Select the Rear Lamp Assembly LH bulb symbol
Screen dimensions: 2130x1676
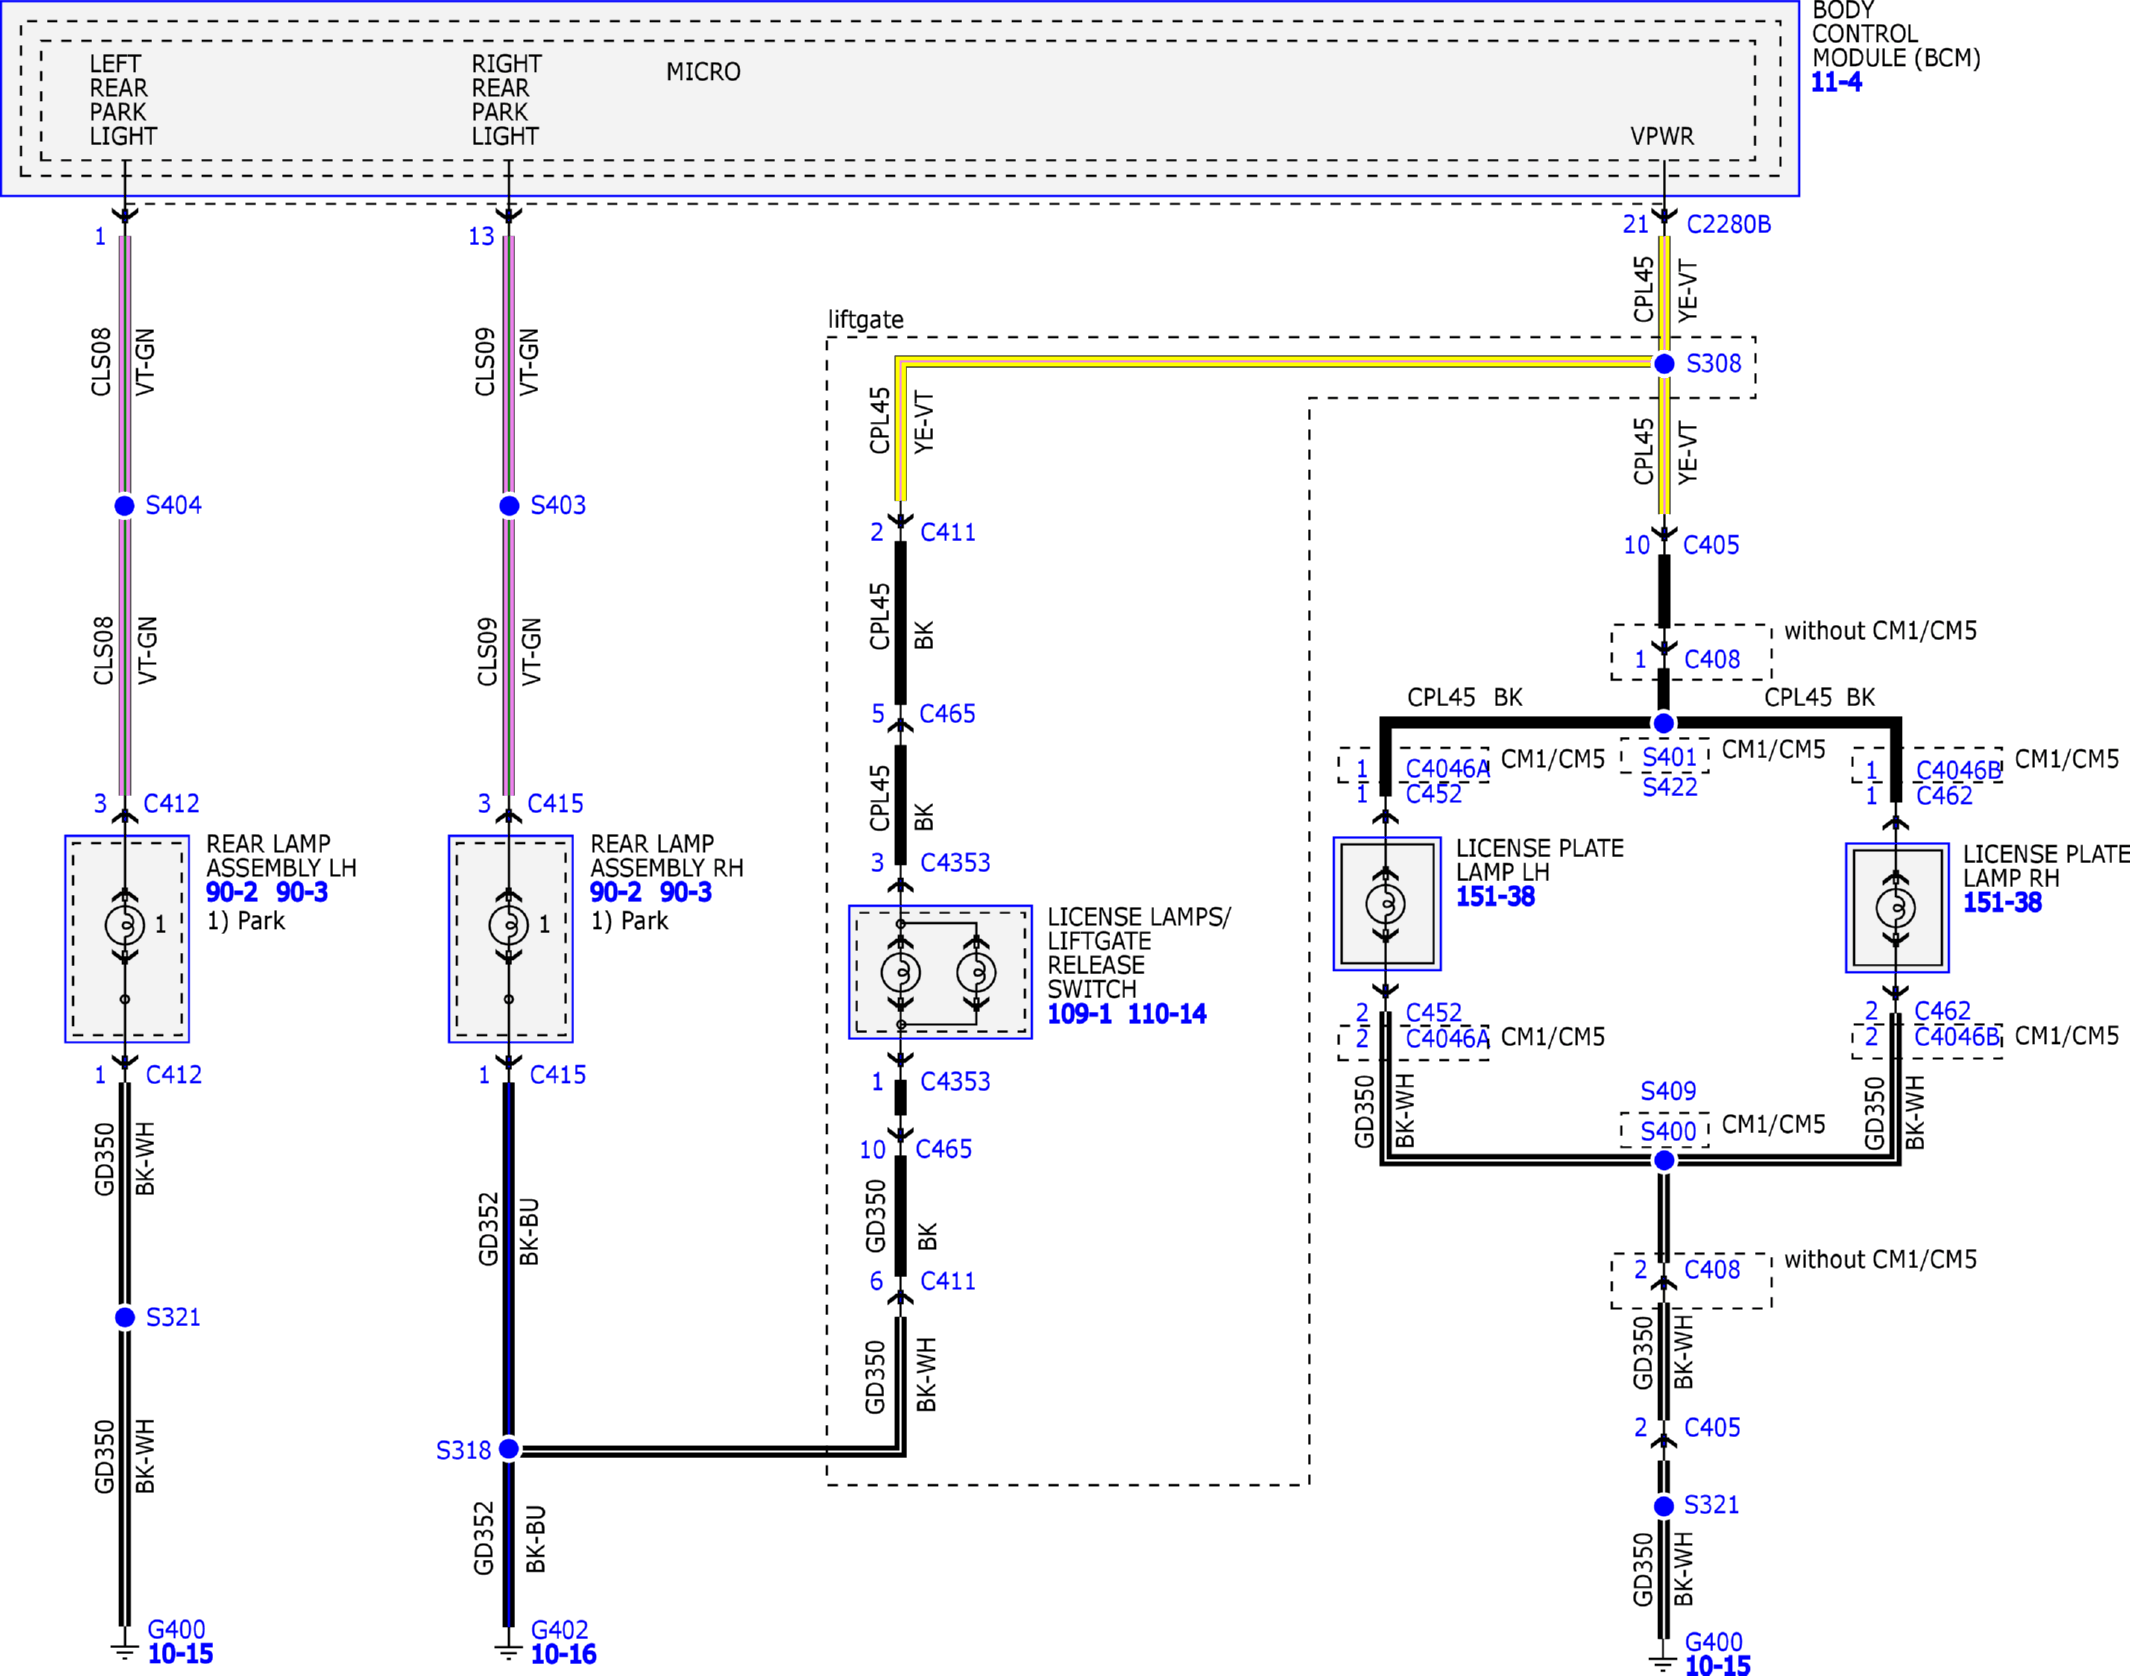(x=125, y=925)
